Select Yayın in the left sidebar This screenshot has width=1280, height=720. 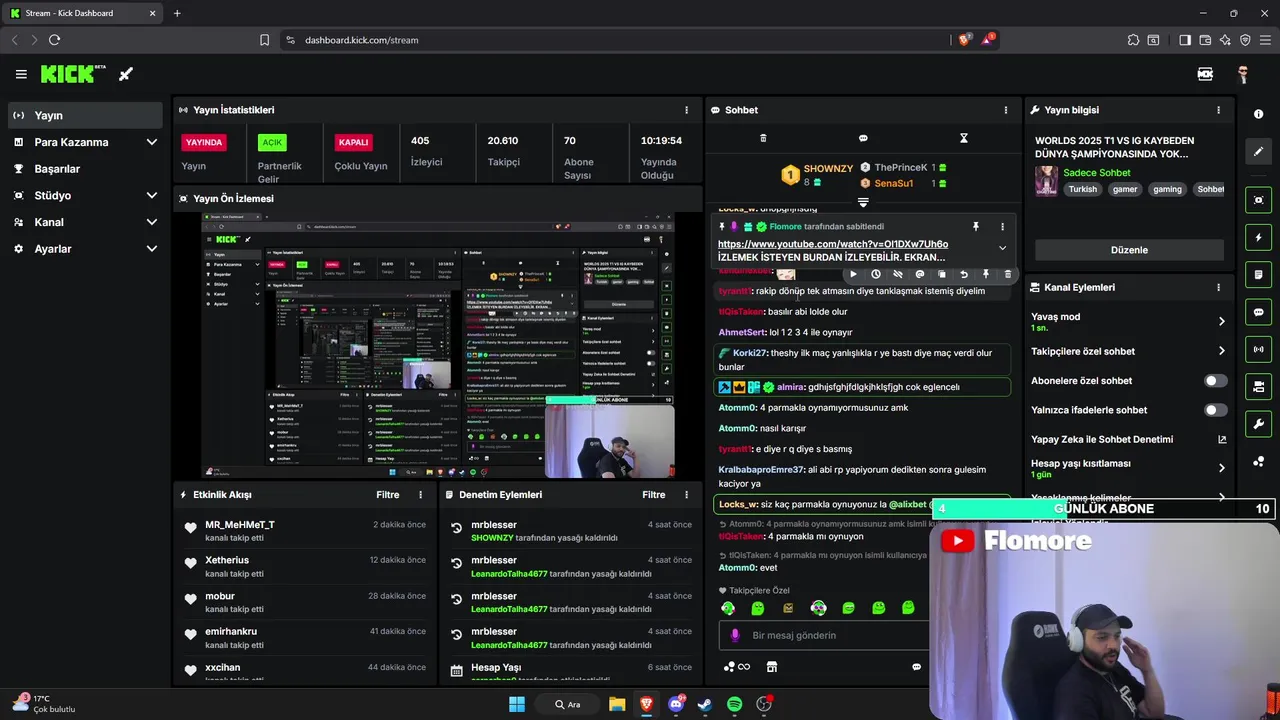pyautogui.click(x=85, y=115)
